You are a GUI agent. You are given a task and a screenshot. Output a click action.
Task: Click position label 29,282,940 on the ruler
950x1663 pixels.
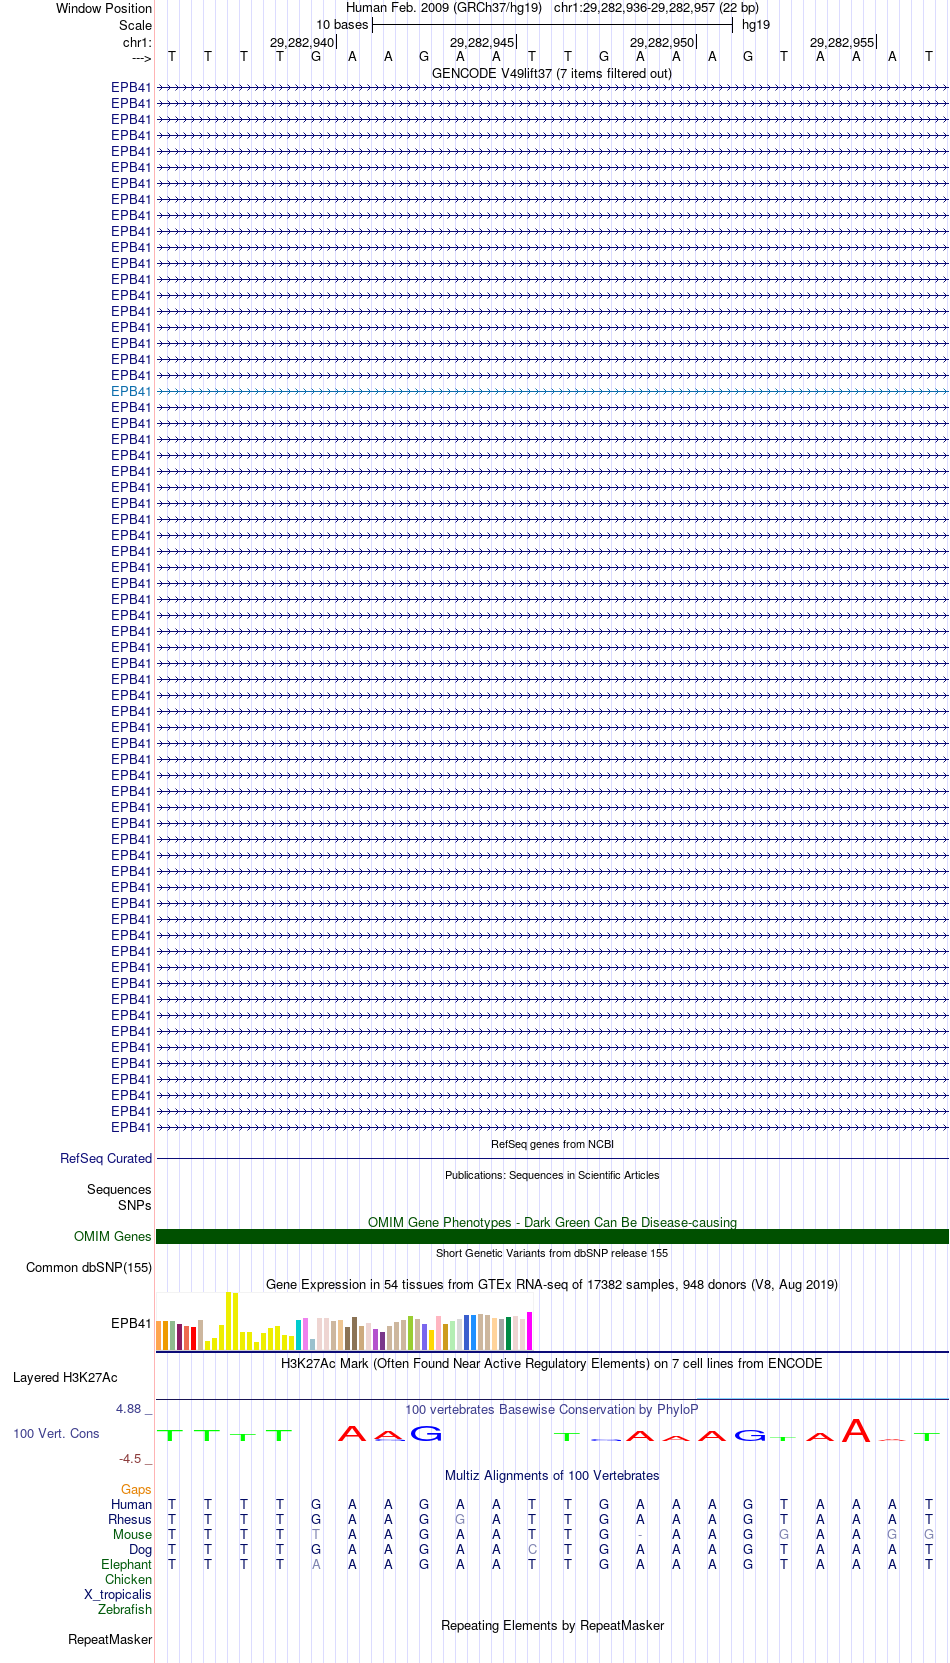point(302,43)
